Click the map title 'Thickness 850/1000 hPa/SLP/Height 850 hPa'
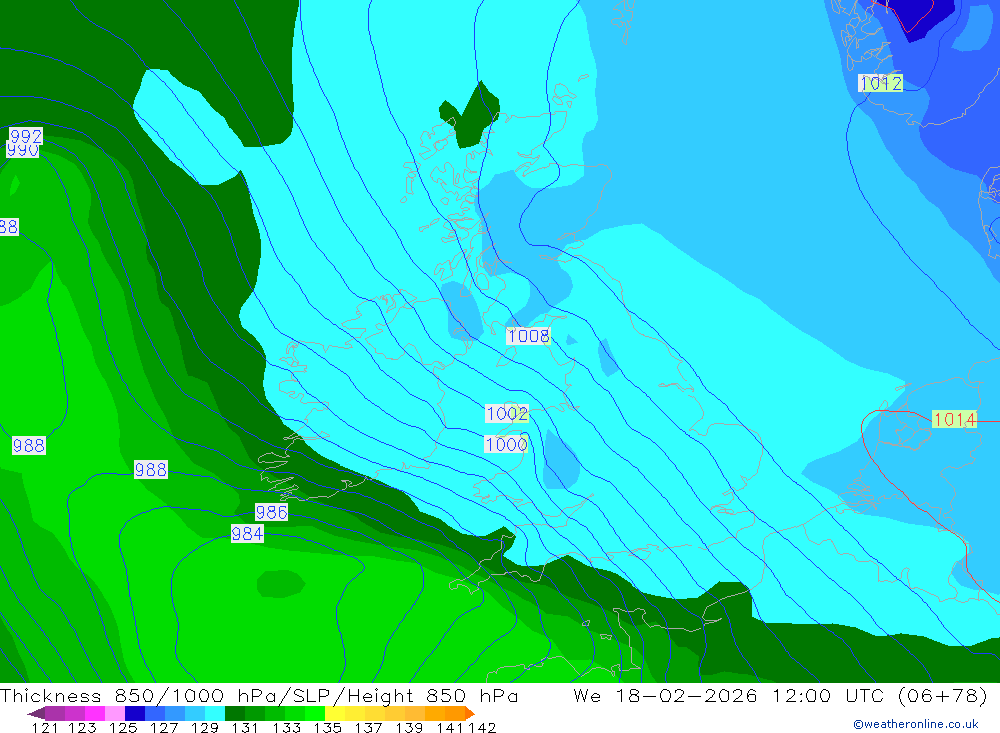This screenshot has width=1000, height=733. click(259, 695)
